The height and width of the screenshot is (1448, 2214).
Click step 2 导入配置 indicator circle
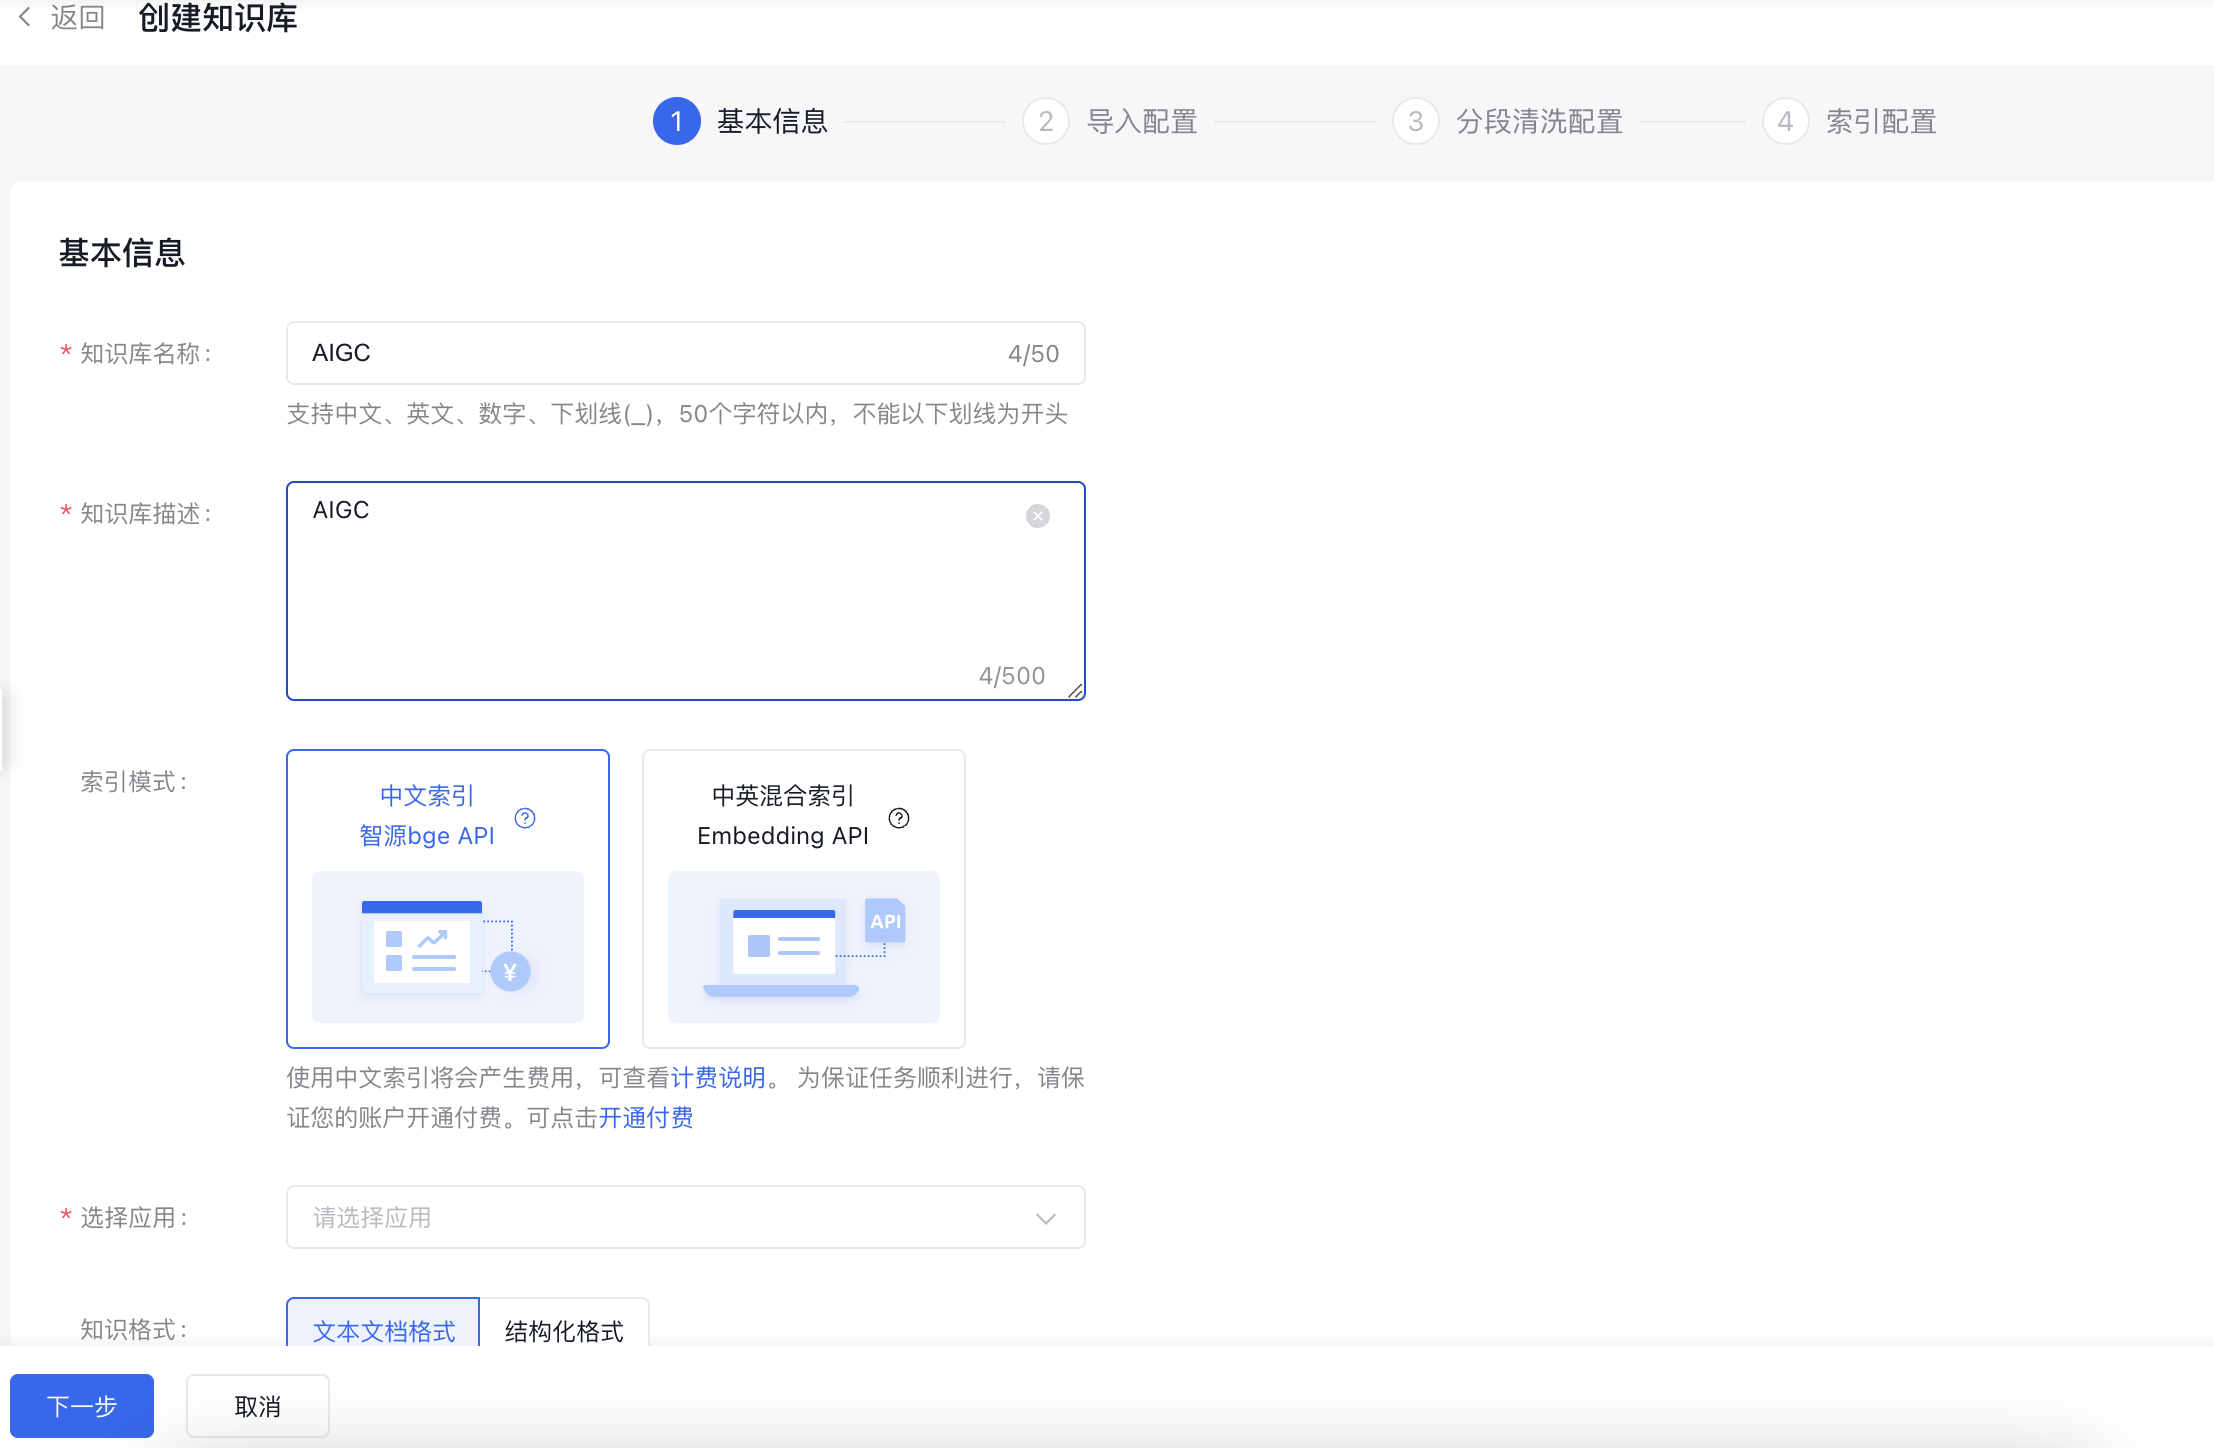coord(1044,121)
